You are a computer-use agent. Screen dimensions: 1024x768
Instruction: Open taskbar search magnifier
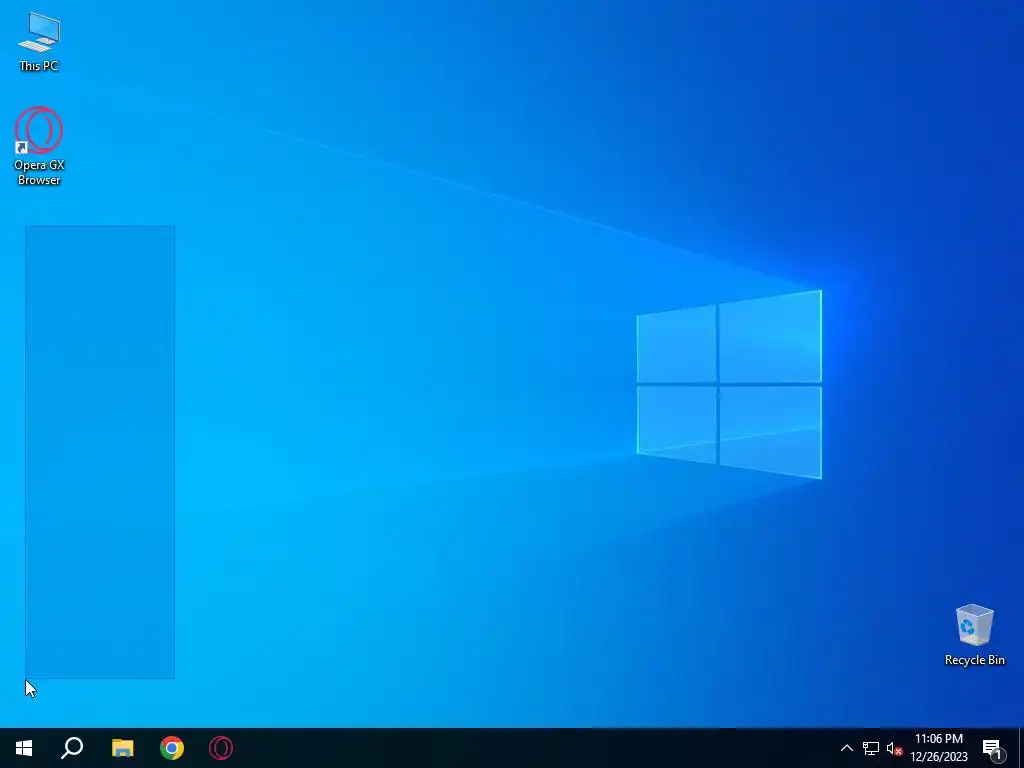click(x=72, y=748)
